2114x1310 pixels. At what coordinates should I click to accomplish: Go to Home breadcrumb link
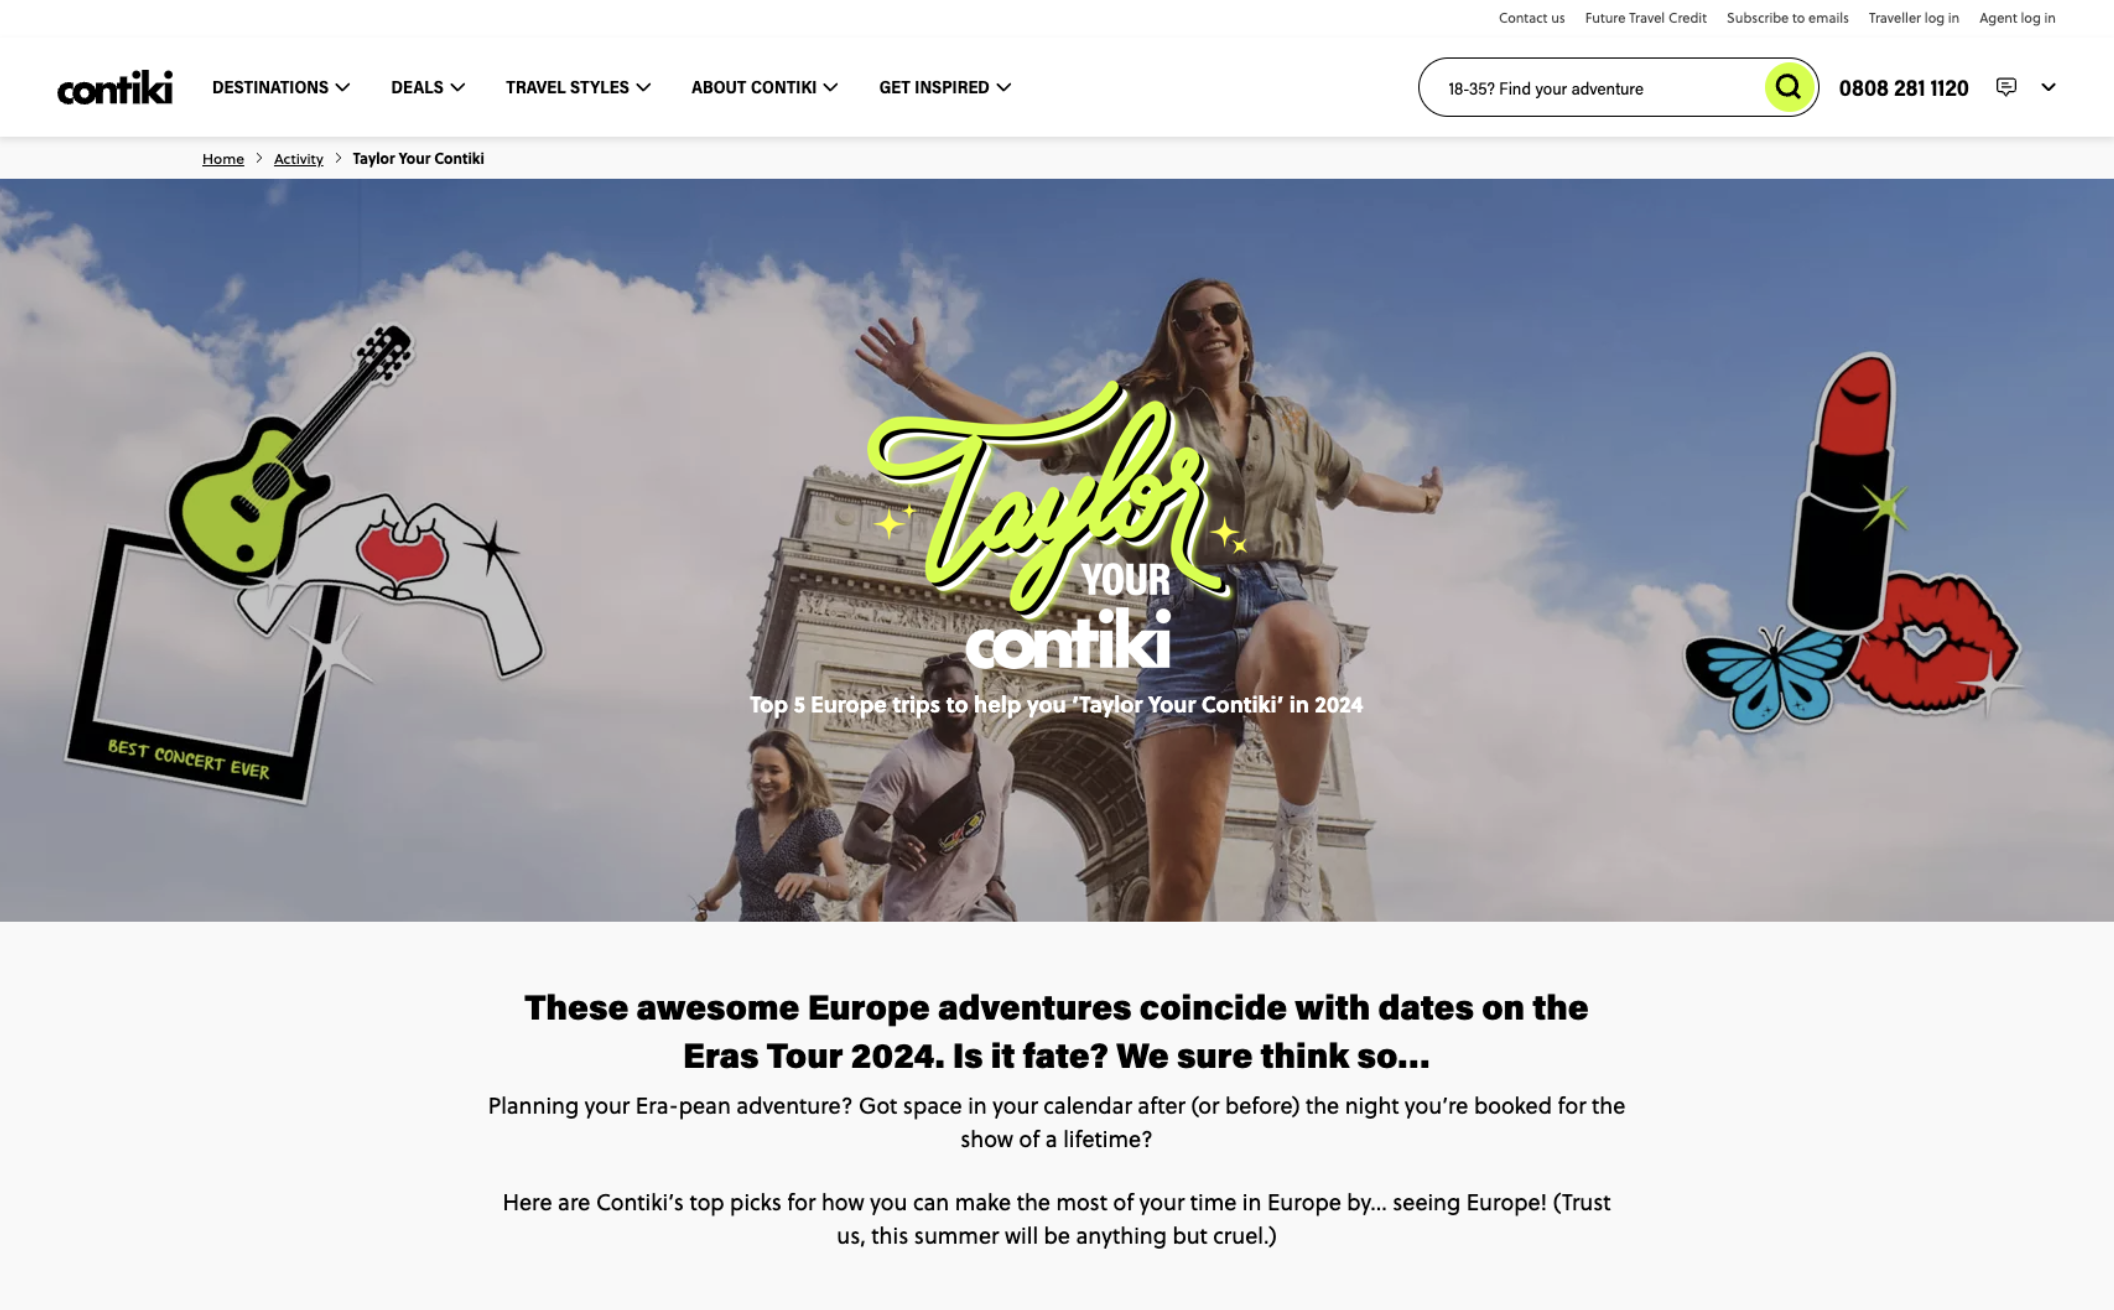point(223,159)
